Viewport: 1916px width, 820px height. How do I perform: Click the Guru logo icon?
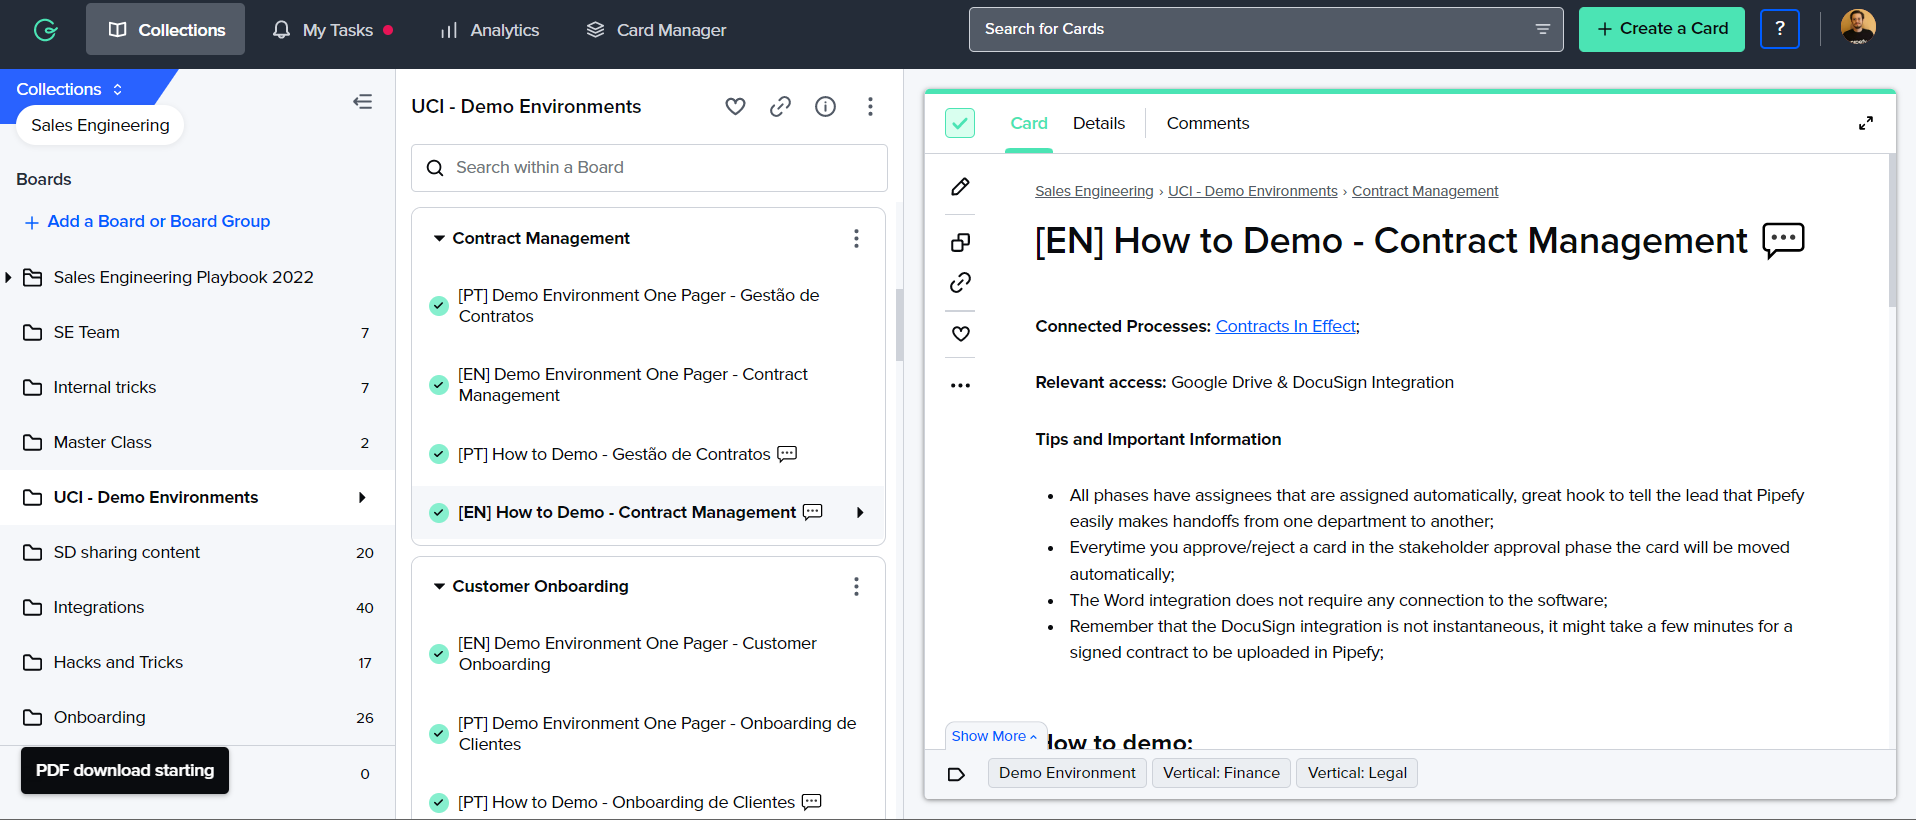point(45,30)
